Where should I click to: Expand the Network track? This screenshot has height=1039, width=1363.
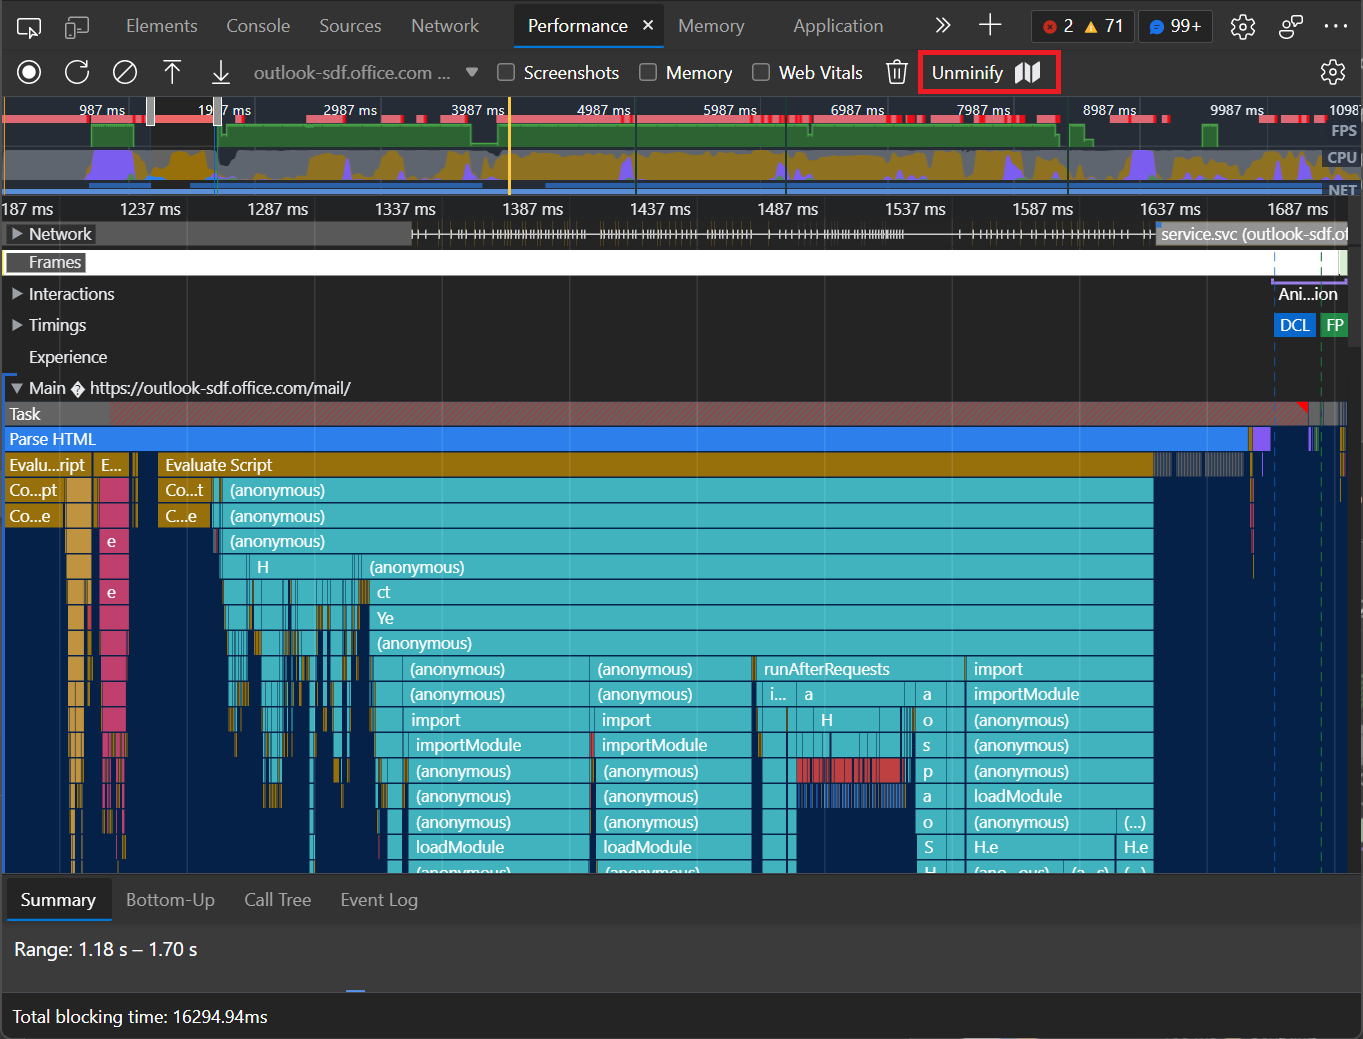[16, 233]
